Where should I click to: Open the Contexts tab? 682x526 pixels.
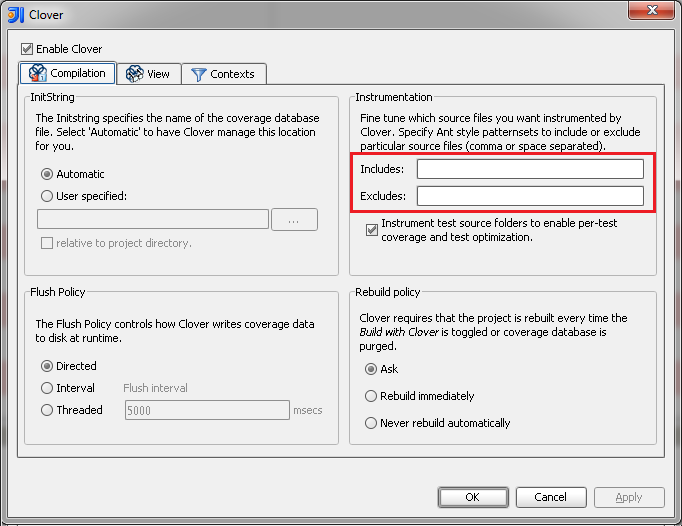[222, 74]
